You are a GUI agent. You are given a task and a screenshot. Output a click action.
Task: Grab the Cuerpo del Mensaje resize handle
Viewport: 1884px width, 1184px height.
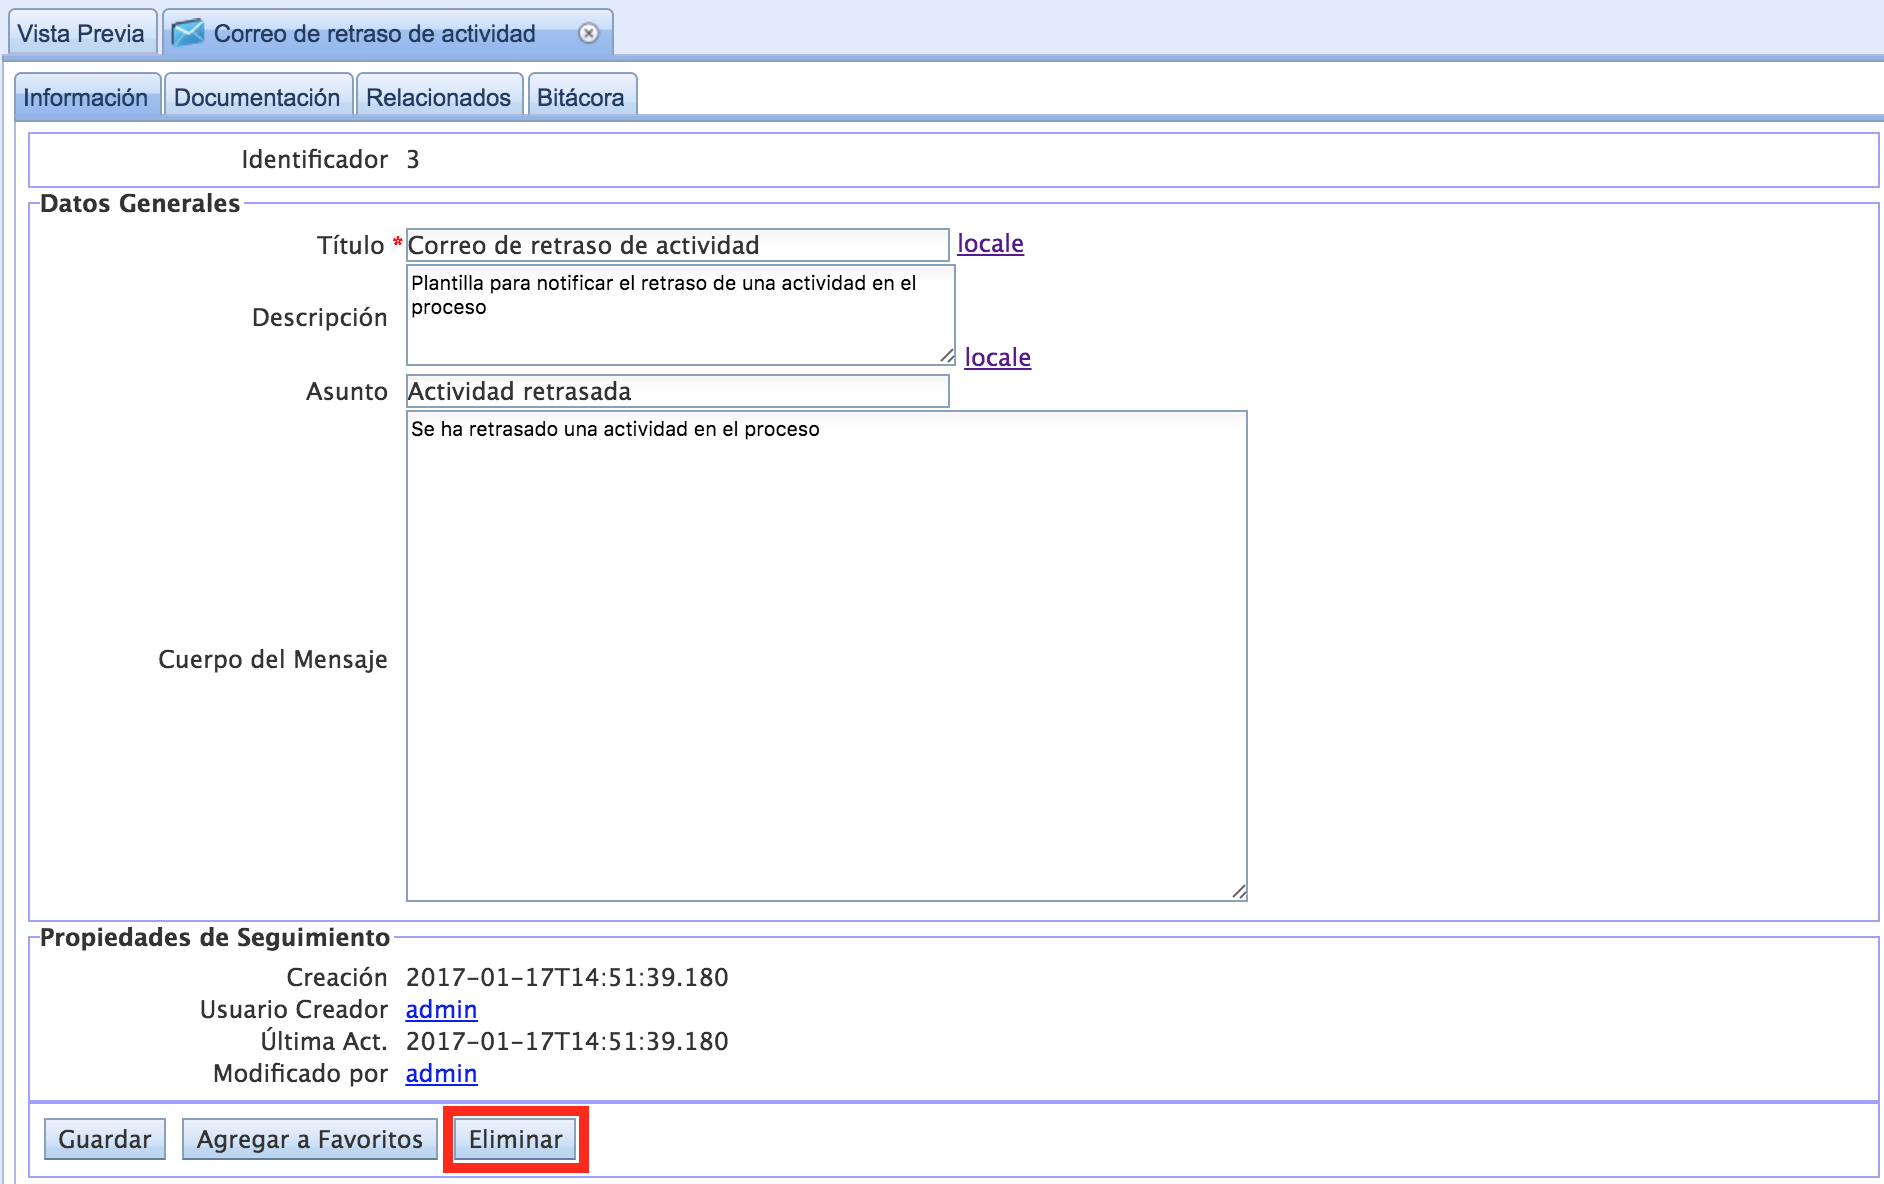[x=1239, y=892]
